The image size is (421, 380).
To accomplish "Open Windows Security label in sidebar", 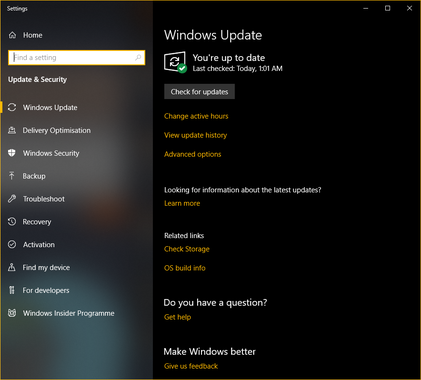I will coord(51,153).
